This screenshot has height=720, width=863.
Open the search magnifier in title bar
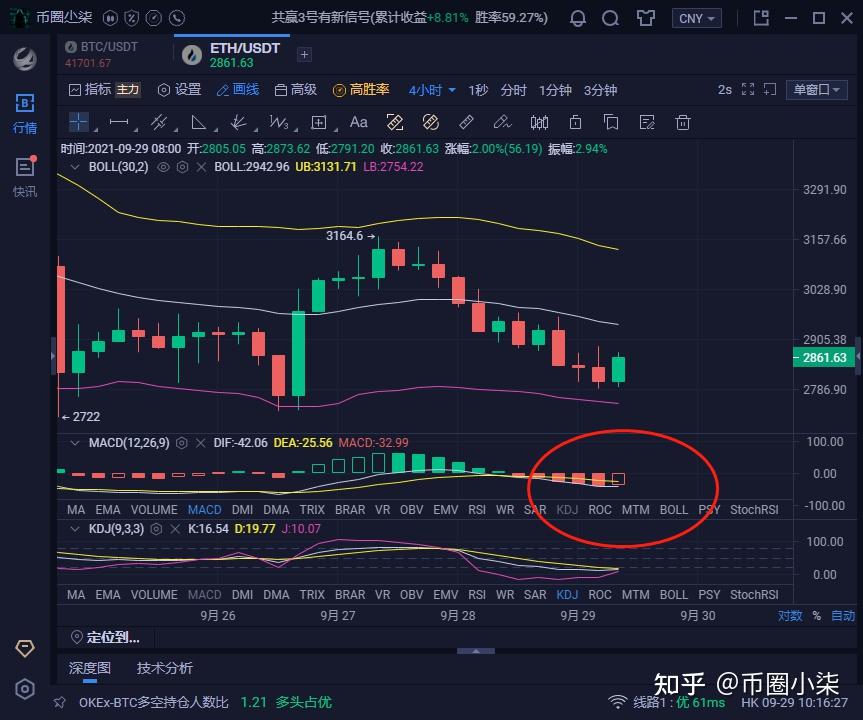pyautogui.click(x=610, y=18)
